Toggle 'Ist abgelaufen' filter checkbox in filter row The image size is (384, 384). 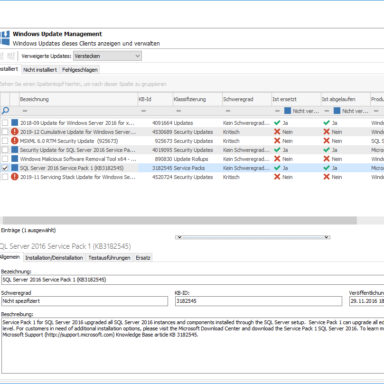pos(337,111)
